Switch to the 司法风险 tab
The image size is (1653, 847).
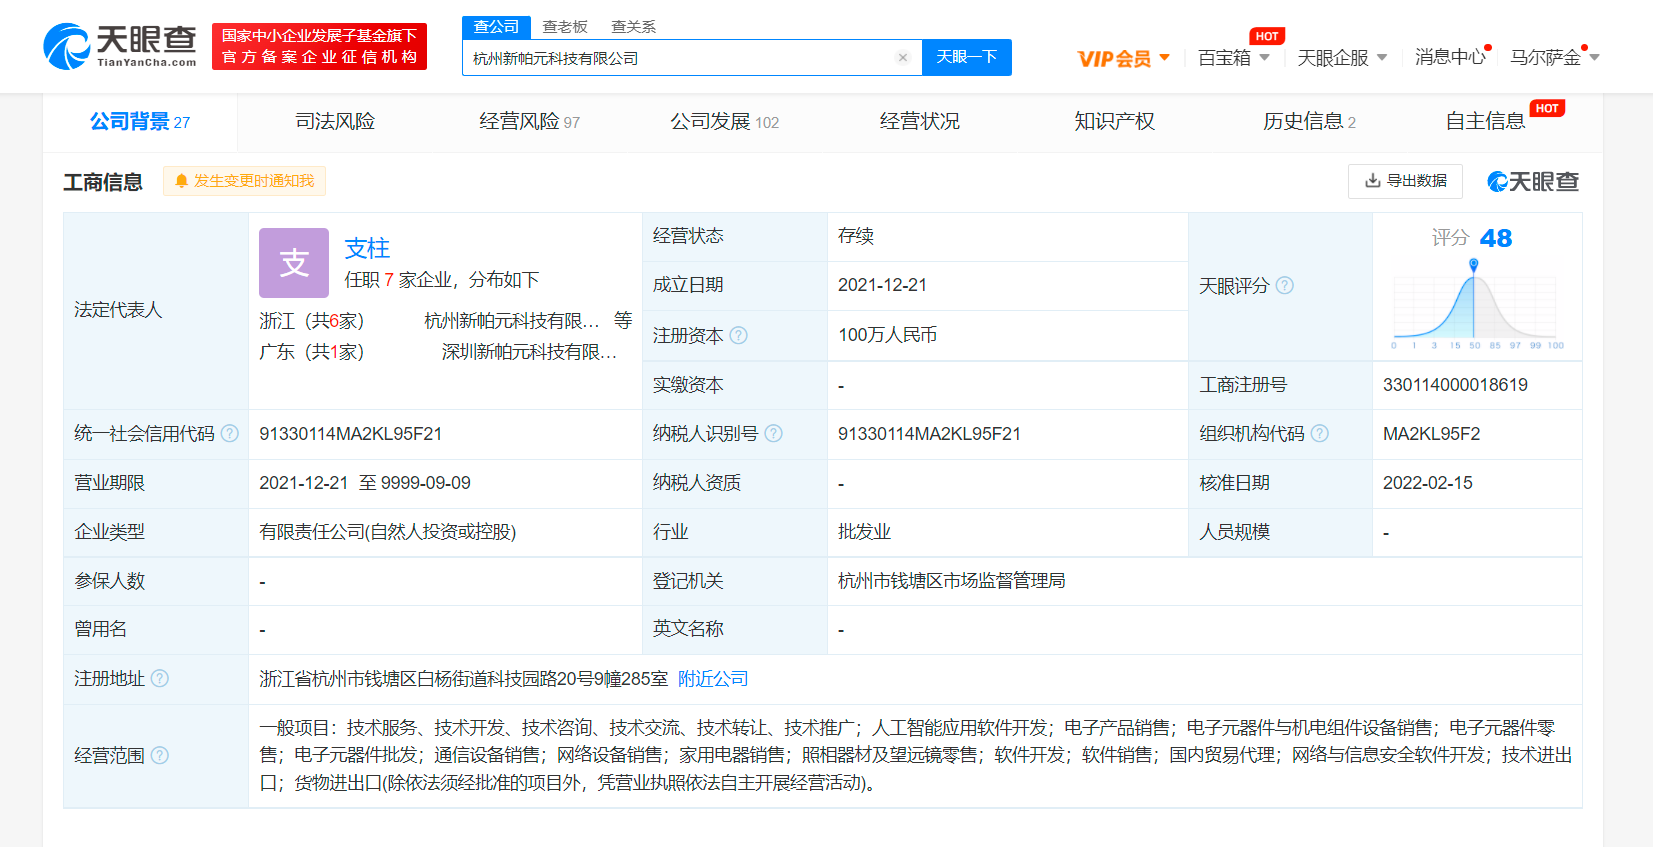[335, 122]
